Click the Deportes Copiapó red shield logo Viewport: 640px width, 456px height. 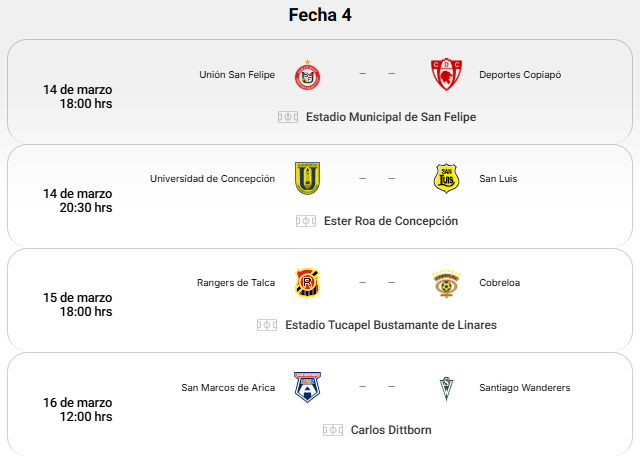click(447, 75)
